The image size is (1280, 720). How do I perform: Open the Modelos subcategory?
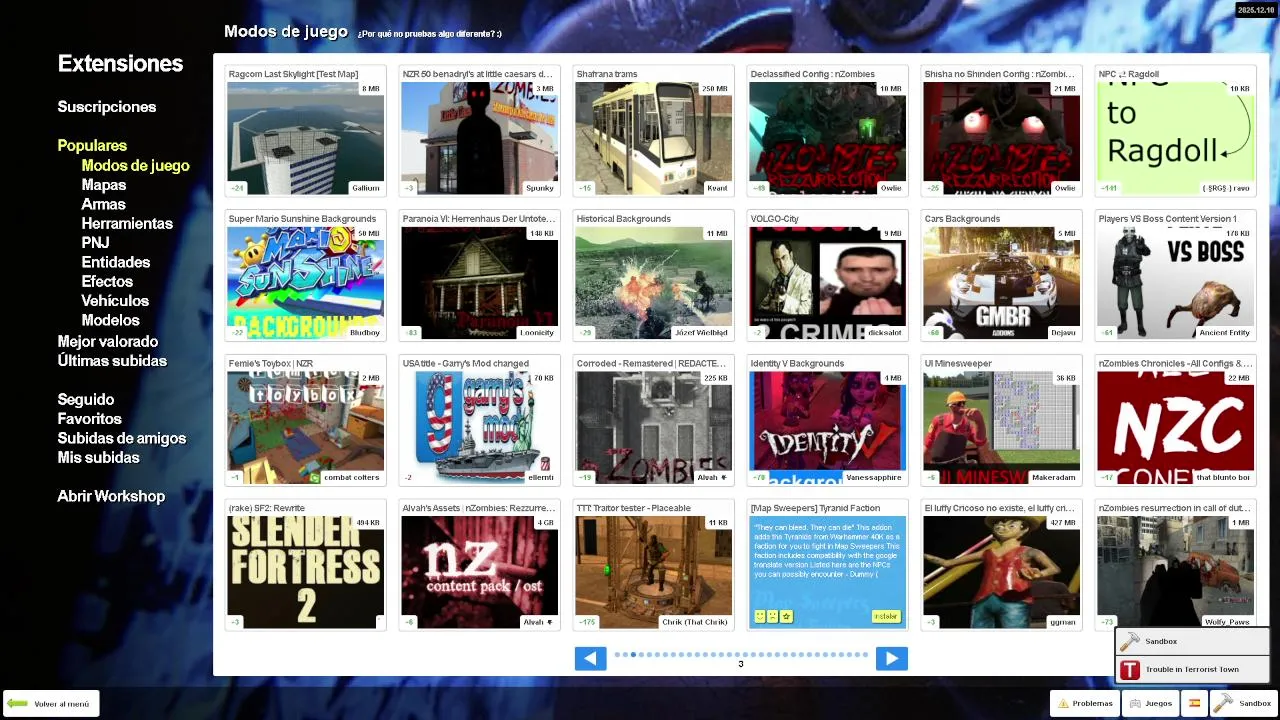(110, 320)
